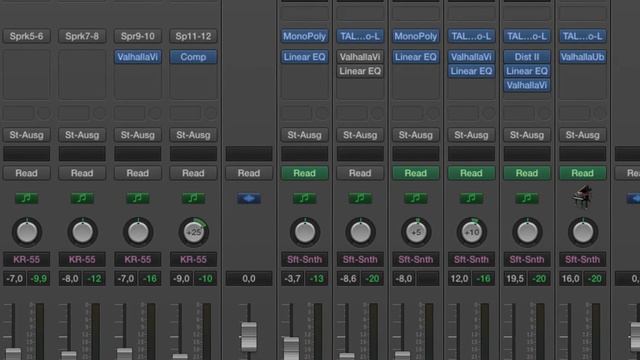The height and width of the screenshot is (360, 640).
Task: Open the green Read menu on the Dist II channel
Action: click(527, 173)
